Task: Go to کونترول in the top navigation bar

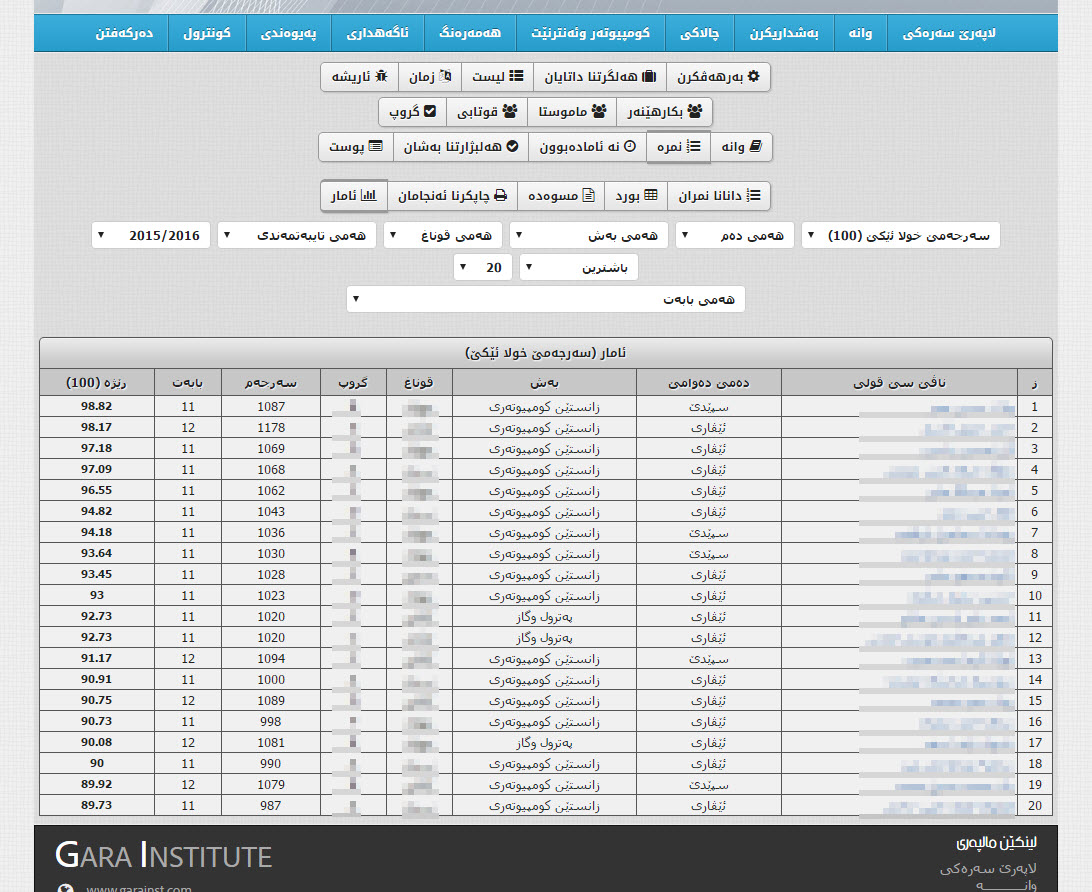Action: 207,34
